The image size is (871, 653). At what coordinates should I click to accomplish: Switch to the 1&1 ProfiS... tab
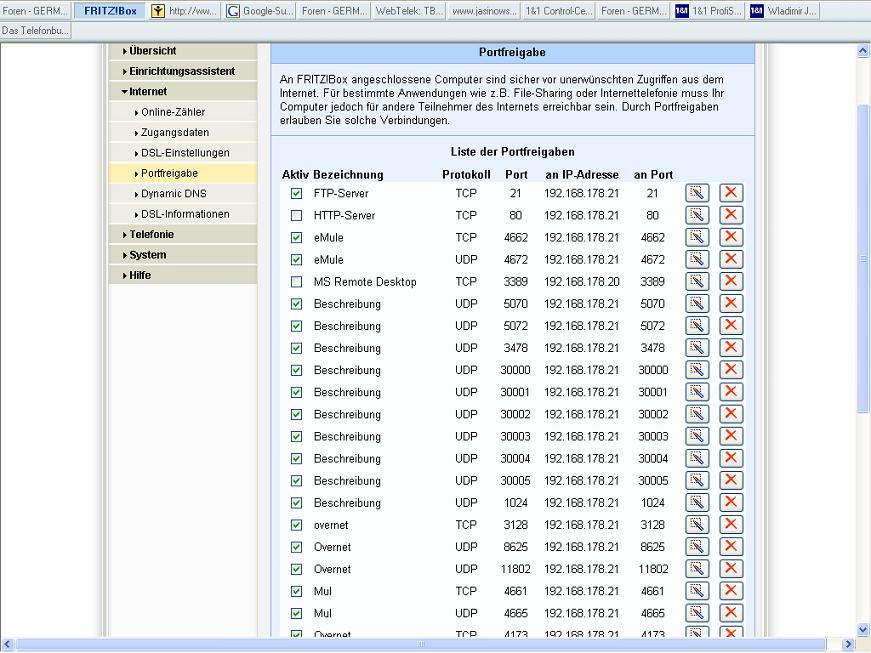point(708,11)
